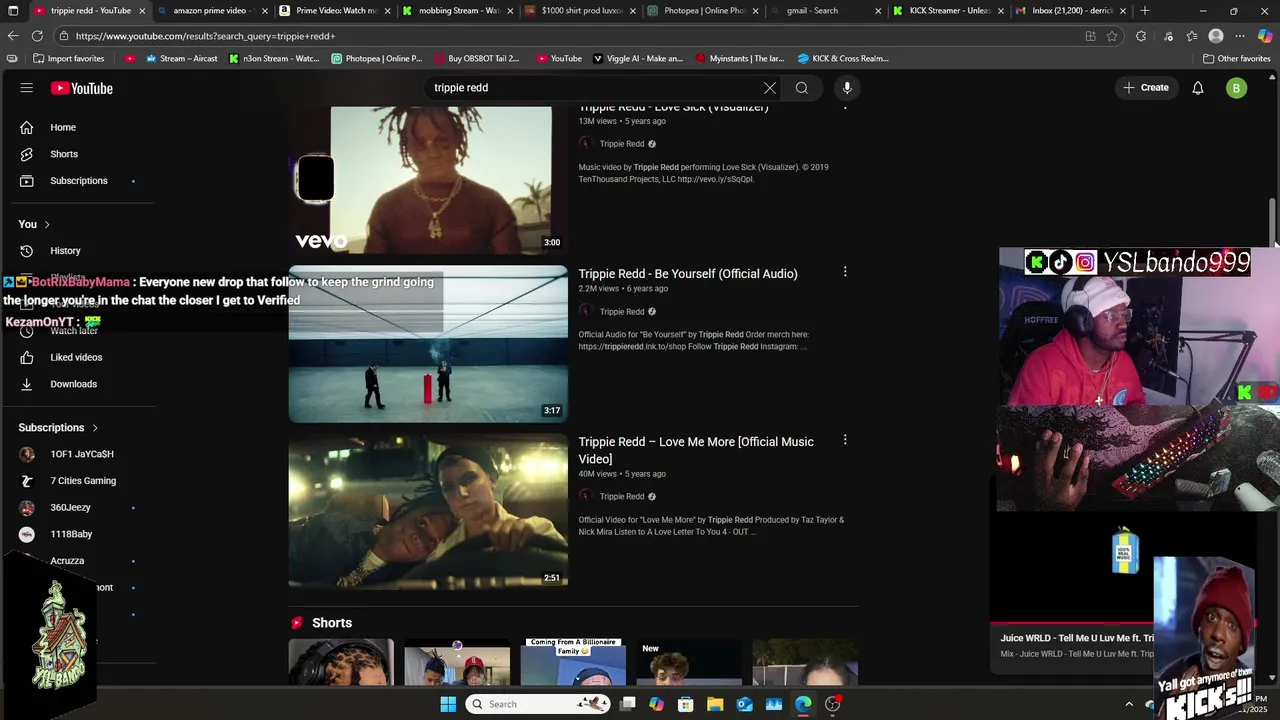Open the YouTube notifications bell

tap(1198, 88)
